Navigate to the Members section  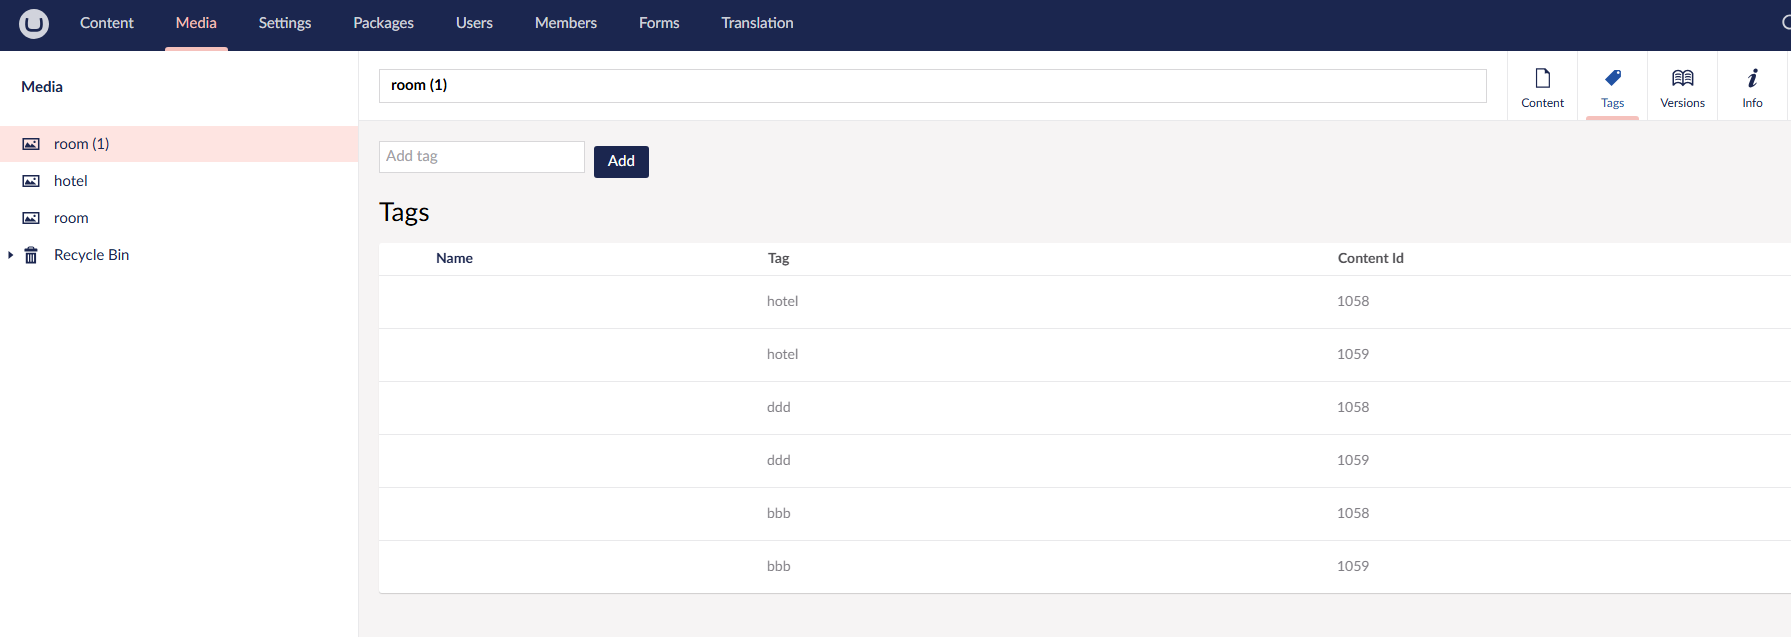click(565, 23)
